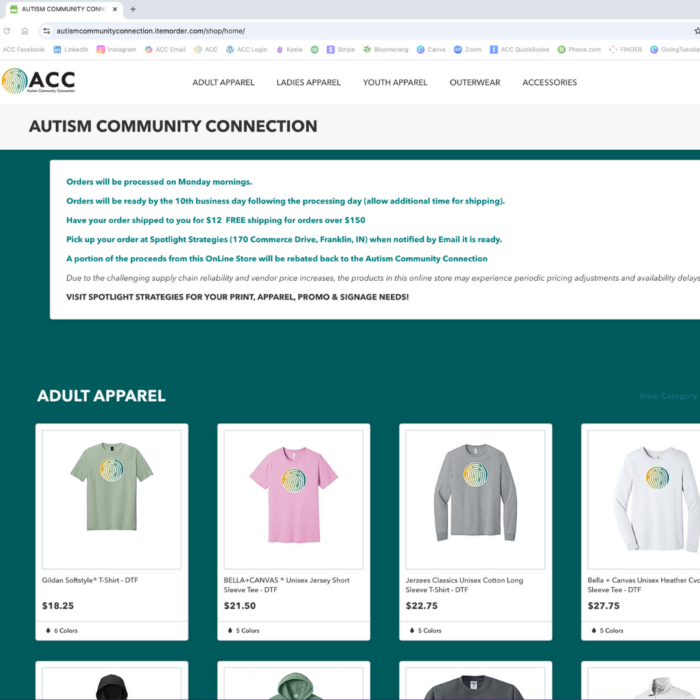Screen dimensions: 700x700
Task: Click the ADULT APPAREL section heading
Action: 101,396
